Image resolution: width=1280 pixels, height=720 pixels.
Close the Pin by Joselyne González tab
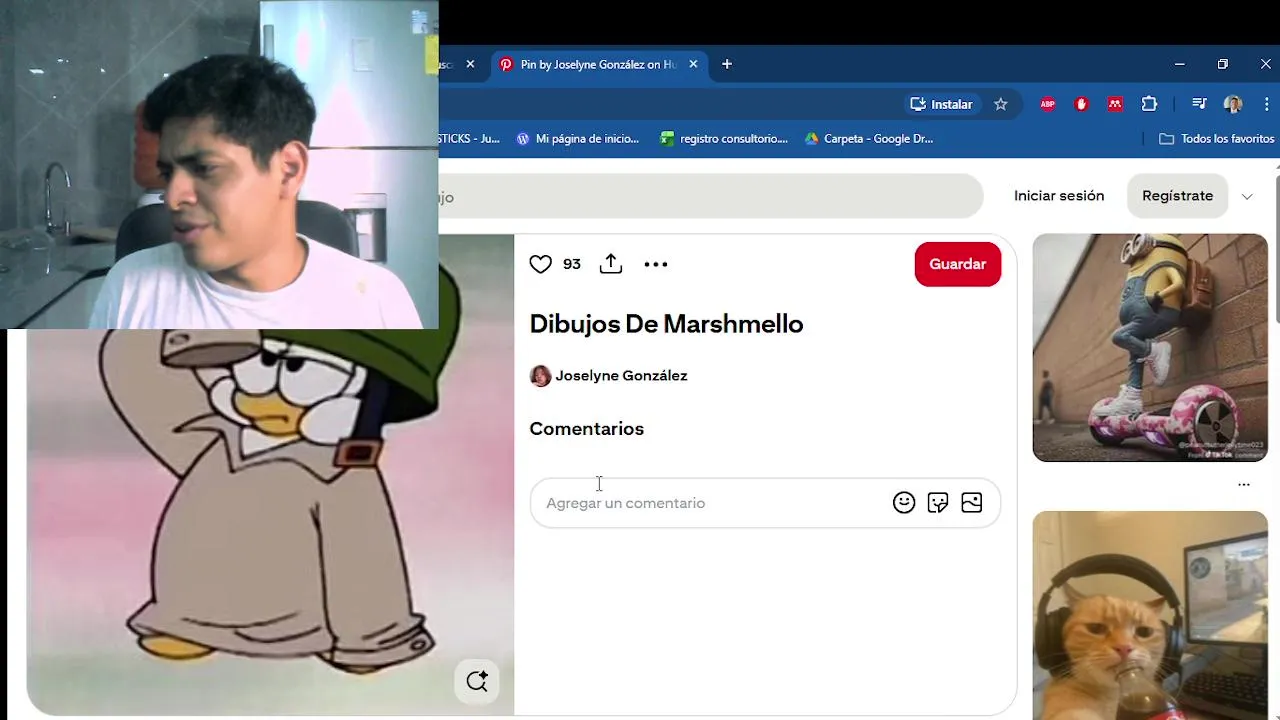tap(693, 64)
